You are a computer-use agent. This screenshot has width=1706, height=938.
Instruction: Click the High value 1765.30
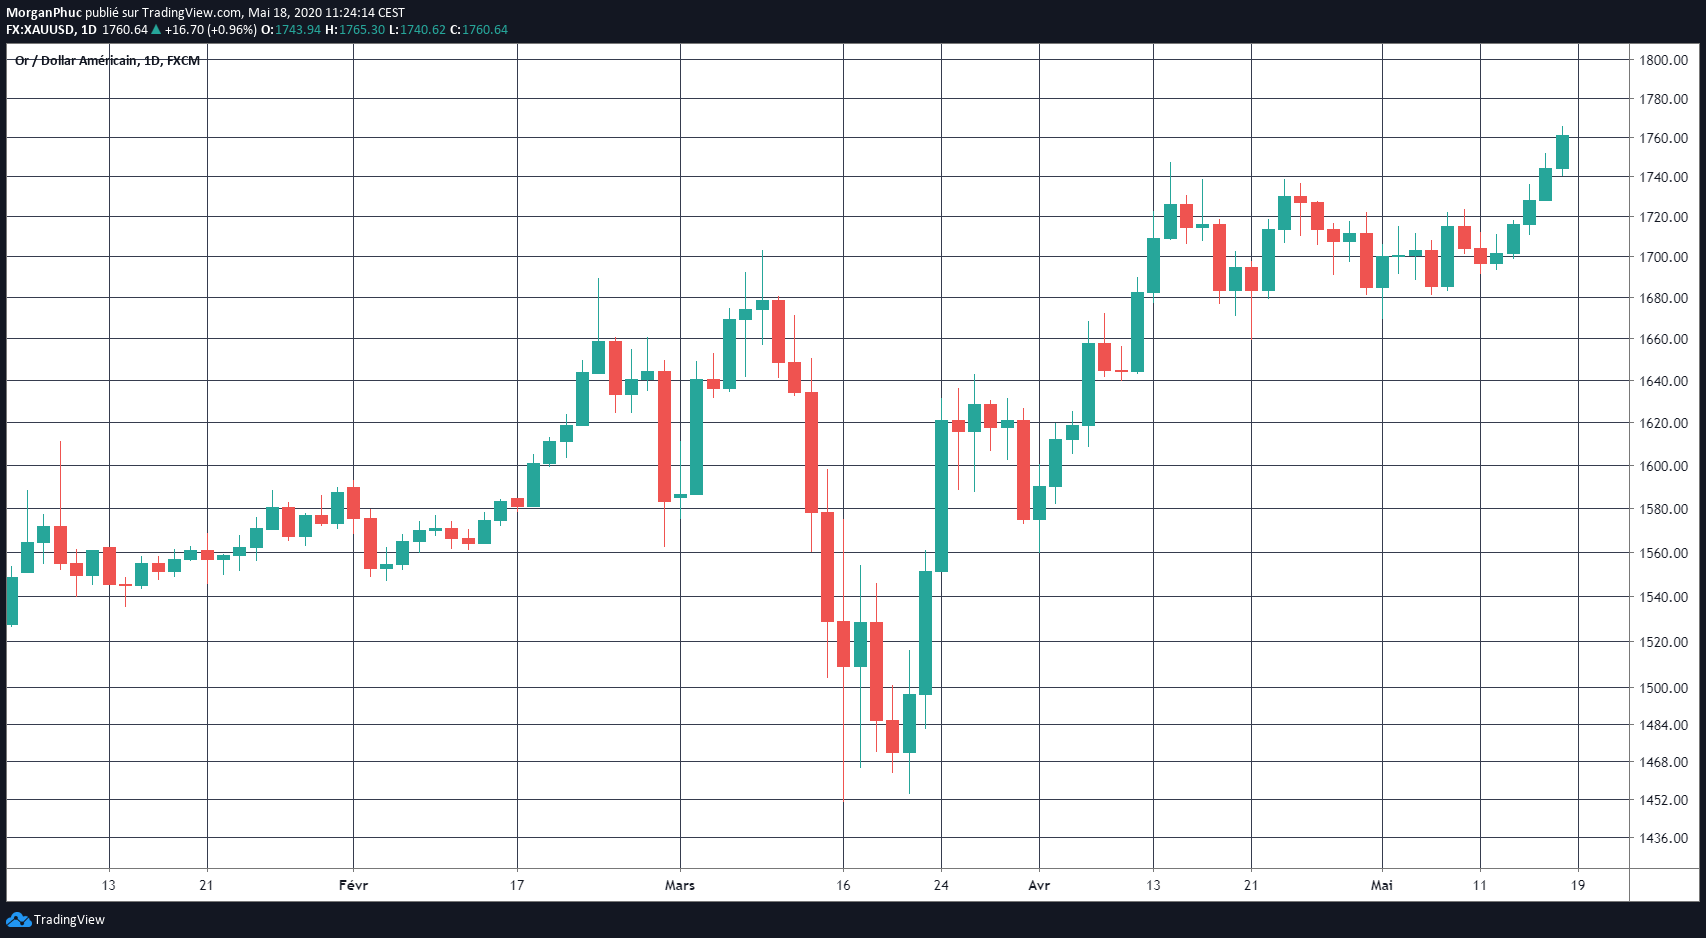click(x=362, y=30)
